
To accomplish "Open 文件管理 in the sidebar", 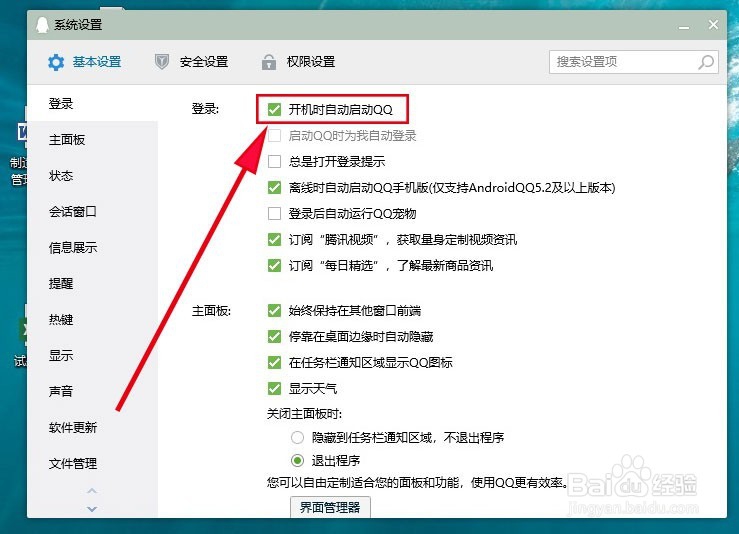I will (x=73, y=463).
